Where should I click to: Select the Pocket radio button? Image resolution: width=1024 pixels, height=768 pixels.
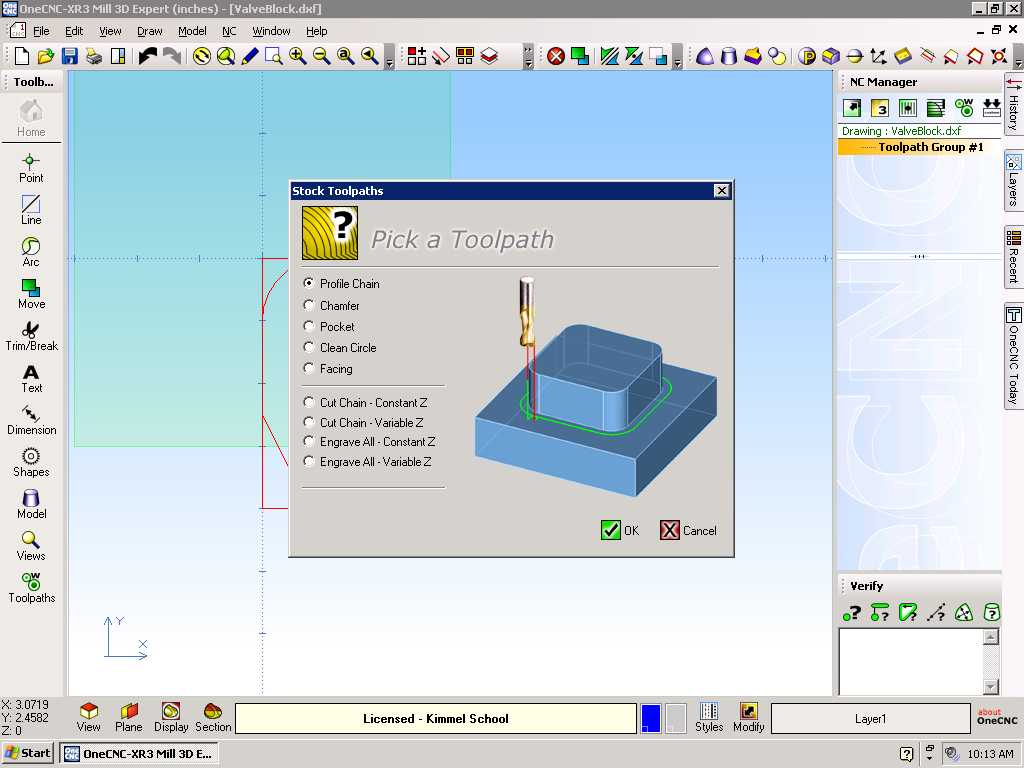[309, 326]
